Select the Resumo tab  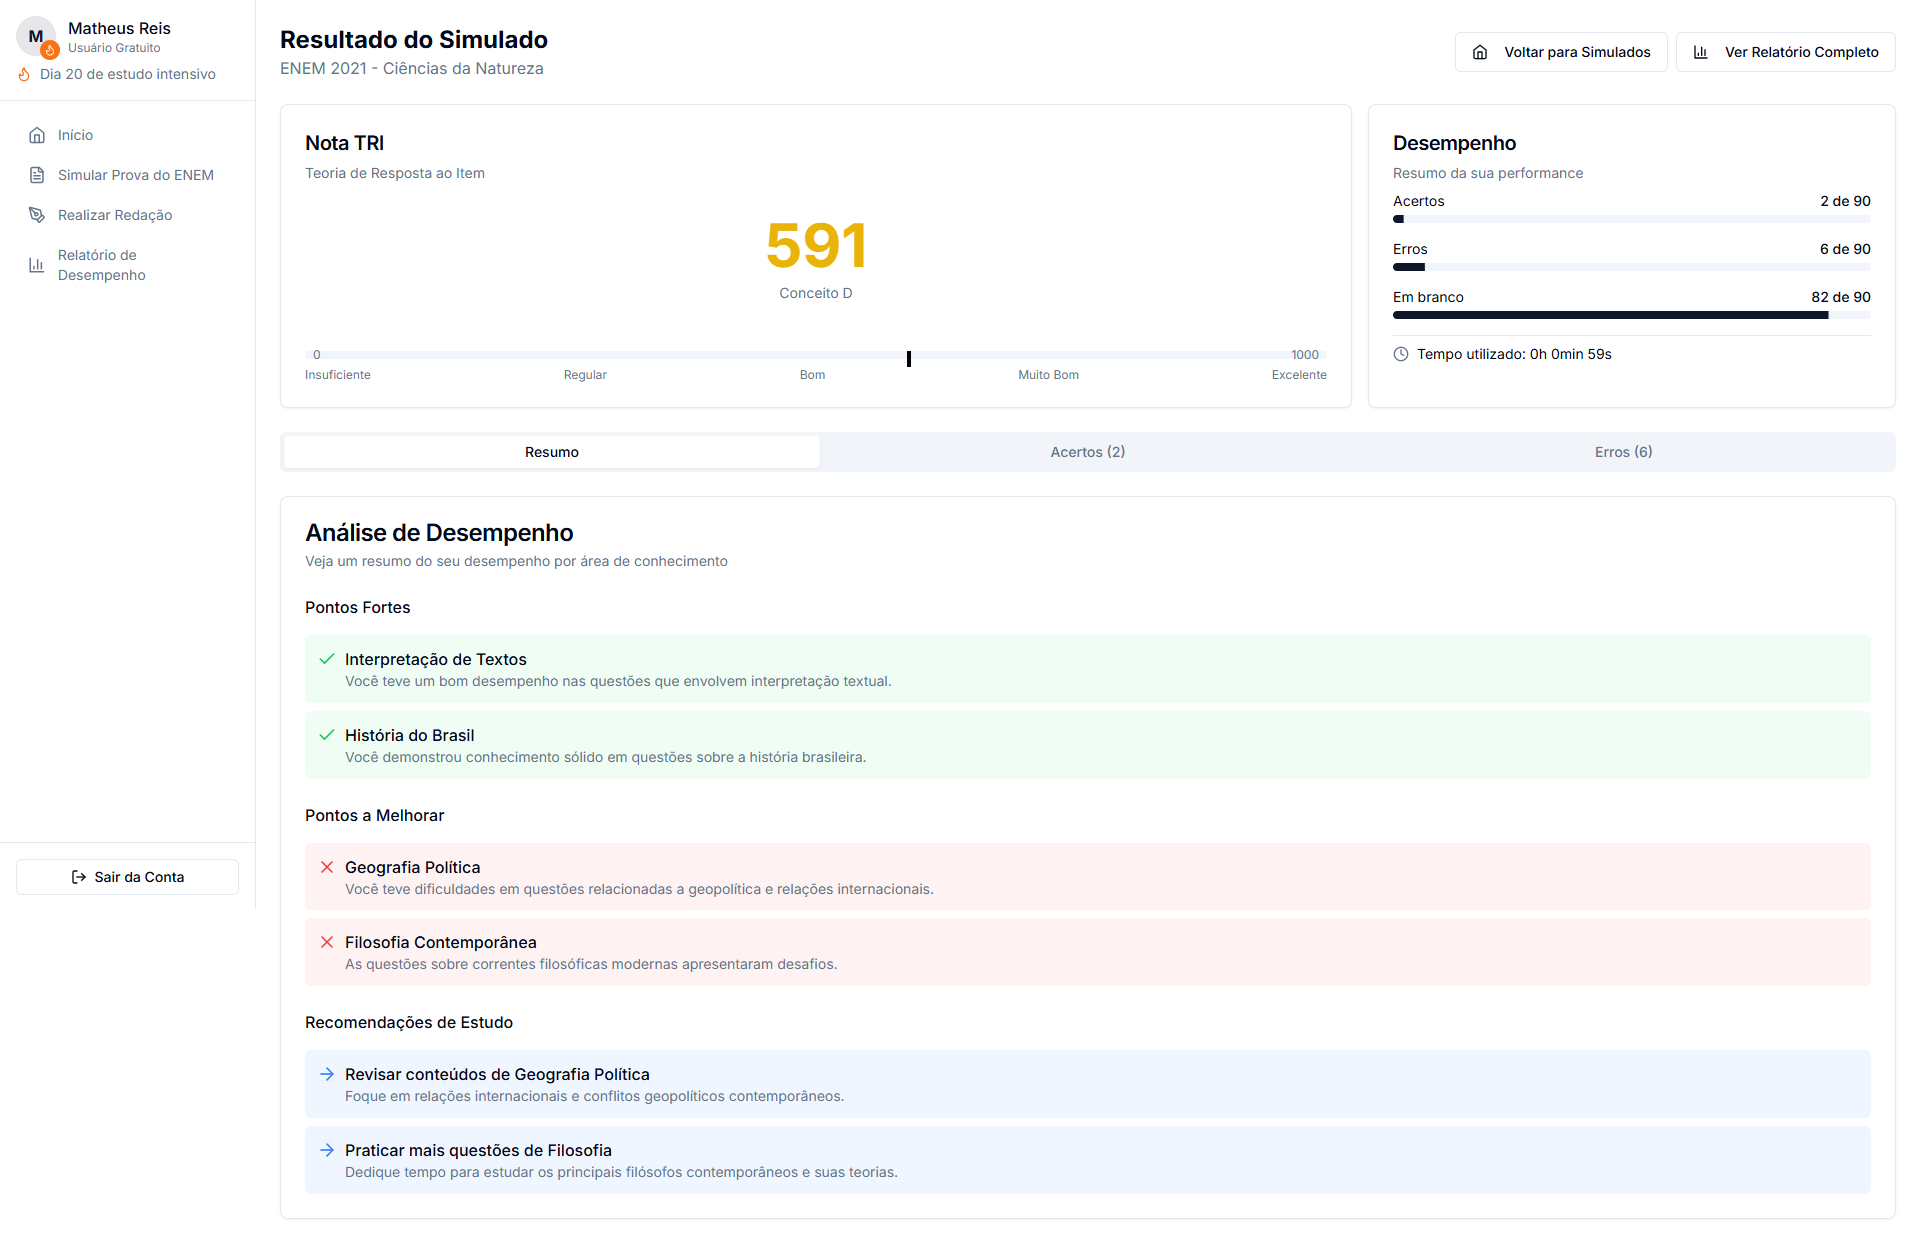(551, 452)
